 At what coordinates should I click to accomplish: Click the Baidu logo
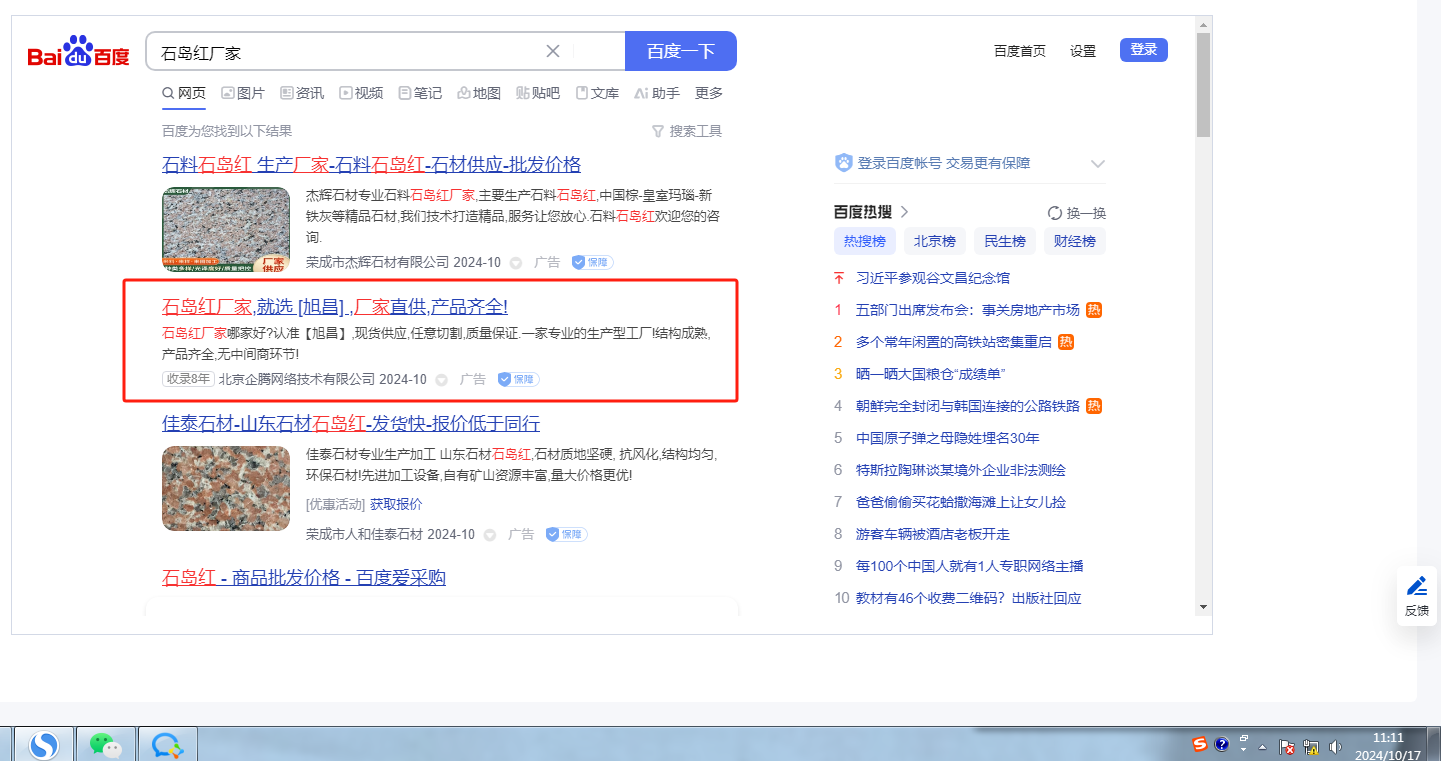tap(78, 52)
